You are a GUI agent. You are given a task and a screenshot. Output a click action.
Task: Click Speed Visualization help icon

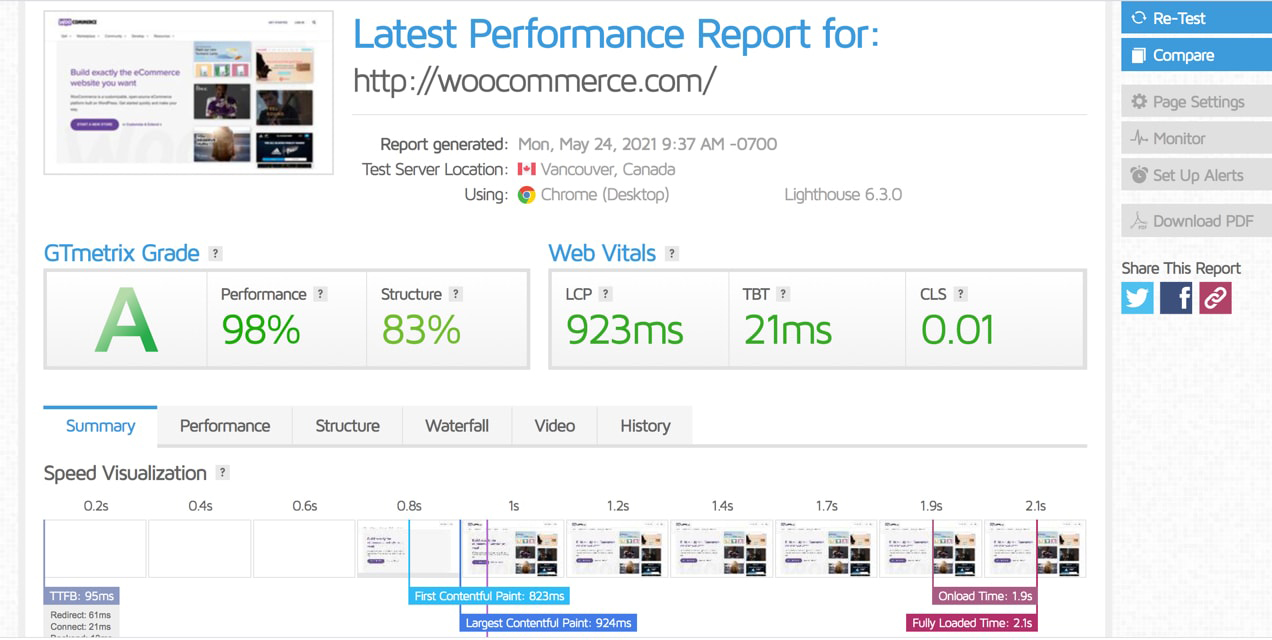pyautogui.click(x=223, y=473)
